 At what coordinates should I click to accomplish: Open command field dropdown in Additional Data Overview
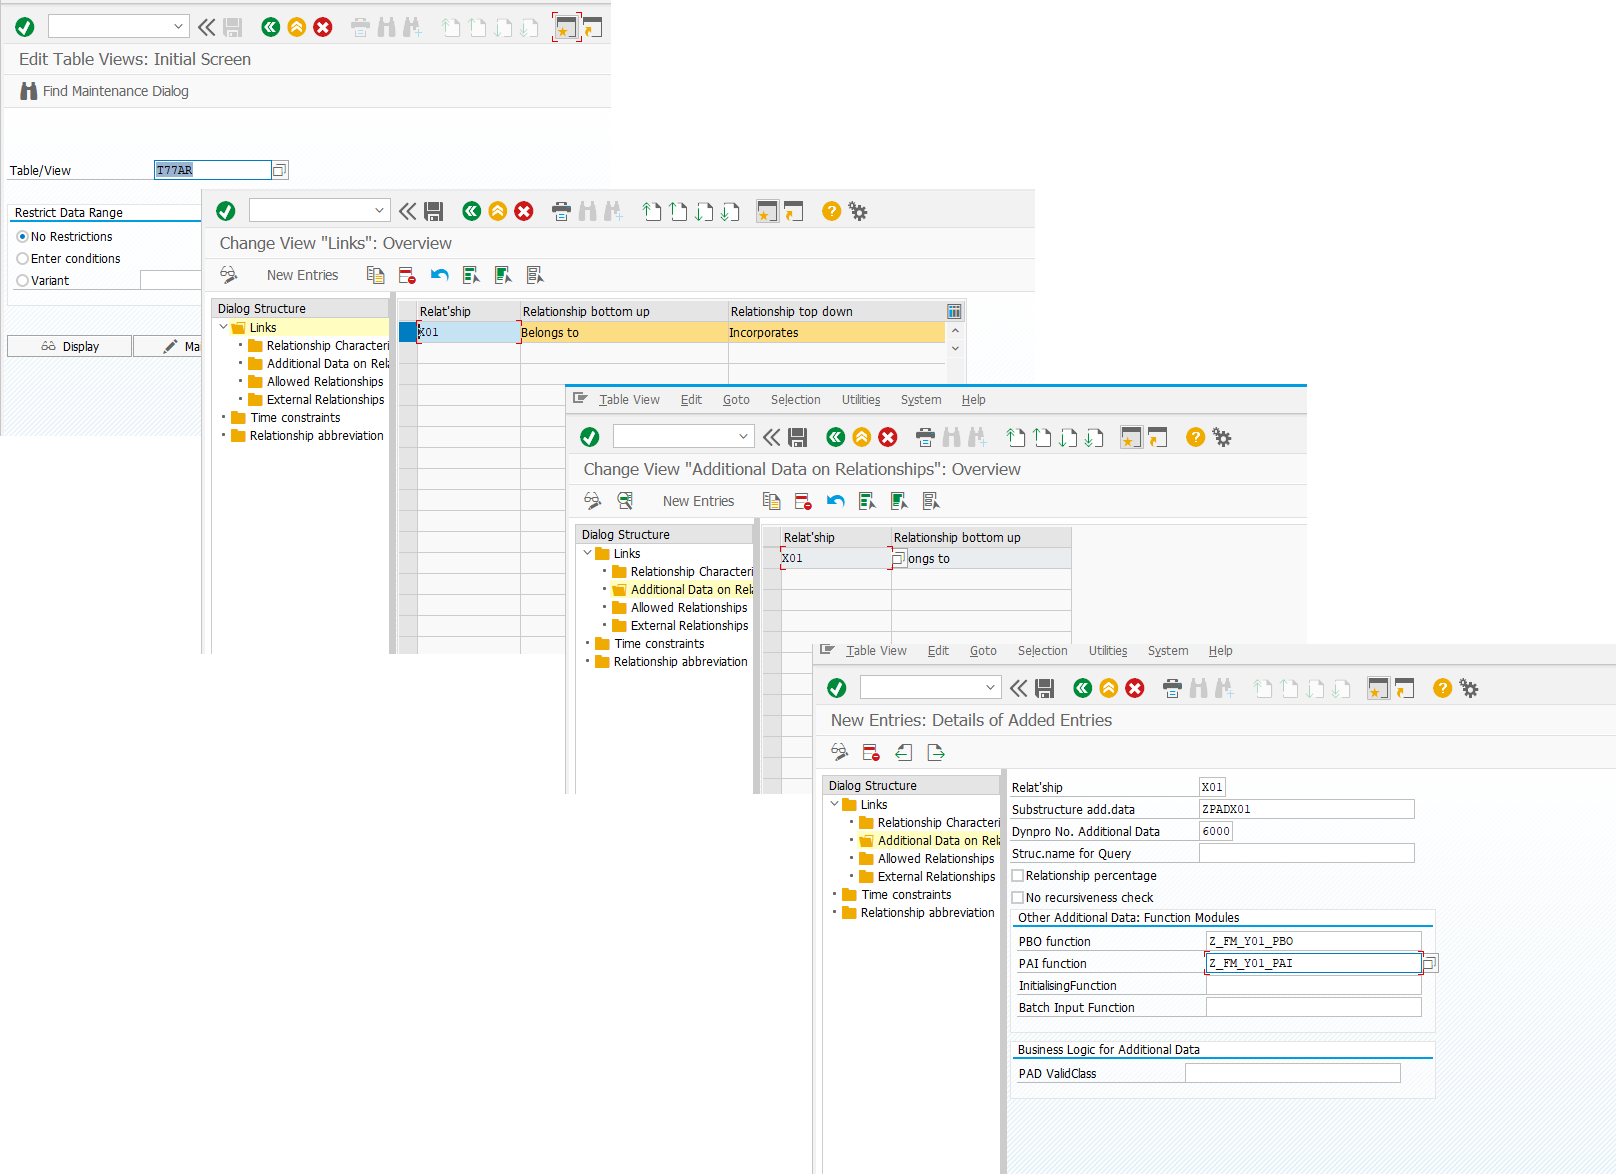click(743, 437)
